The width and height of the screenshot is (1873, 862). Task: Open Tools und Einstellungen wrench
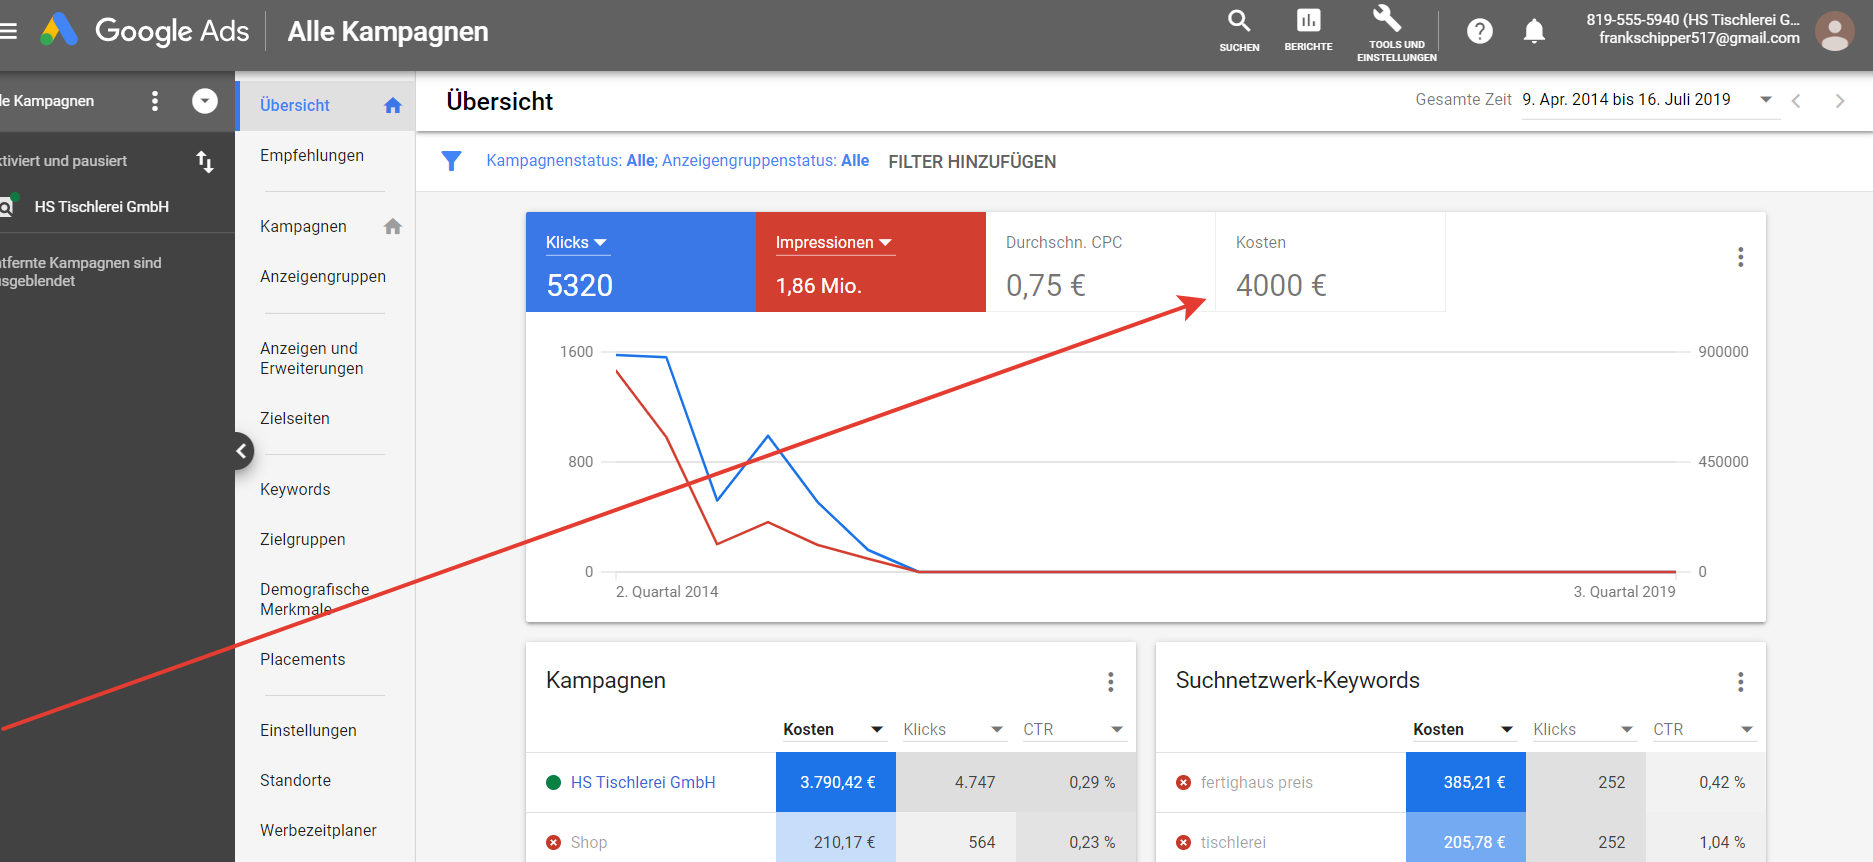[1396, 33]
